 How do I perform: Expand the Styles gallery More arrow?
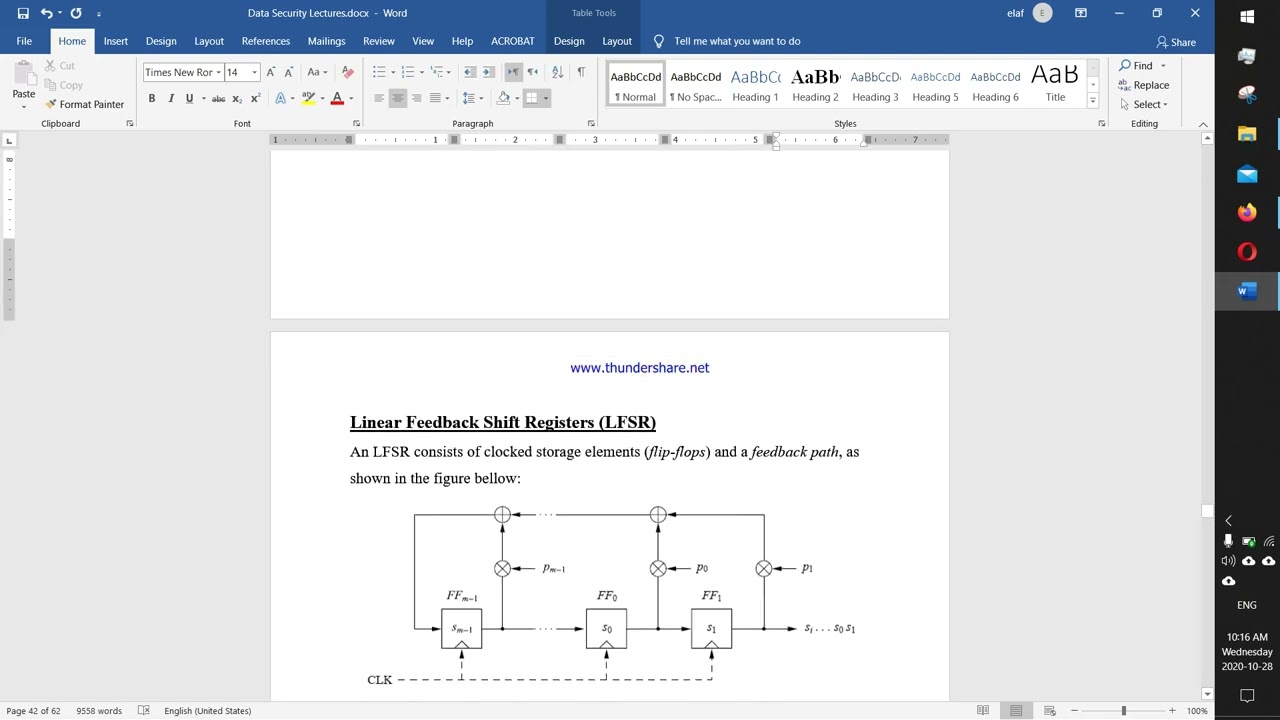click(x=1093, y=100)
